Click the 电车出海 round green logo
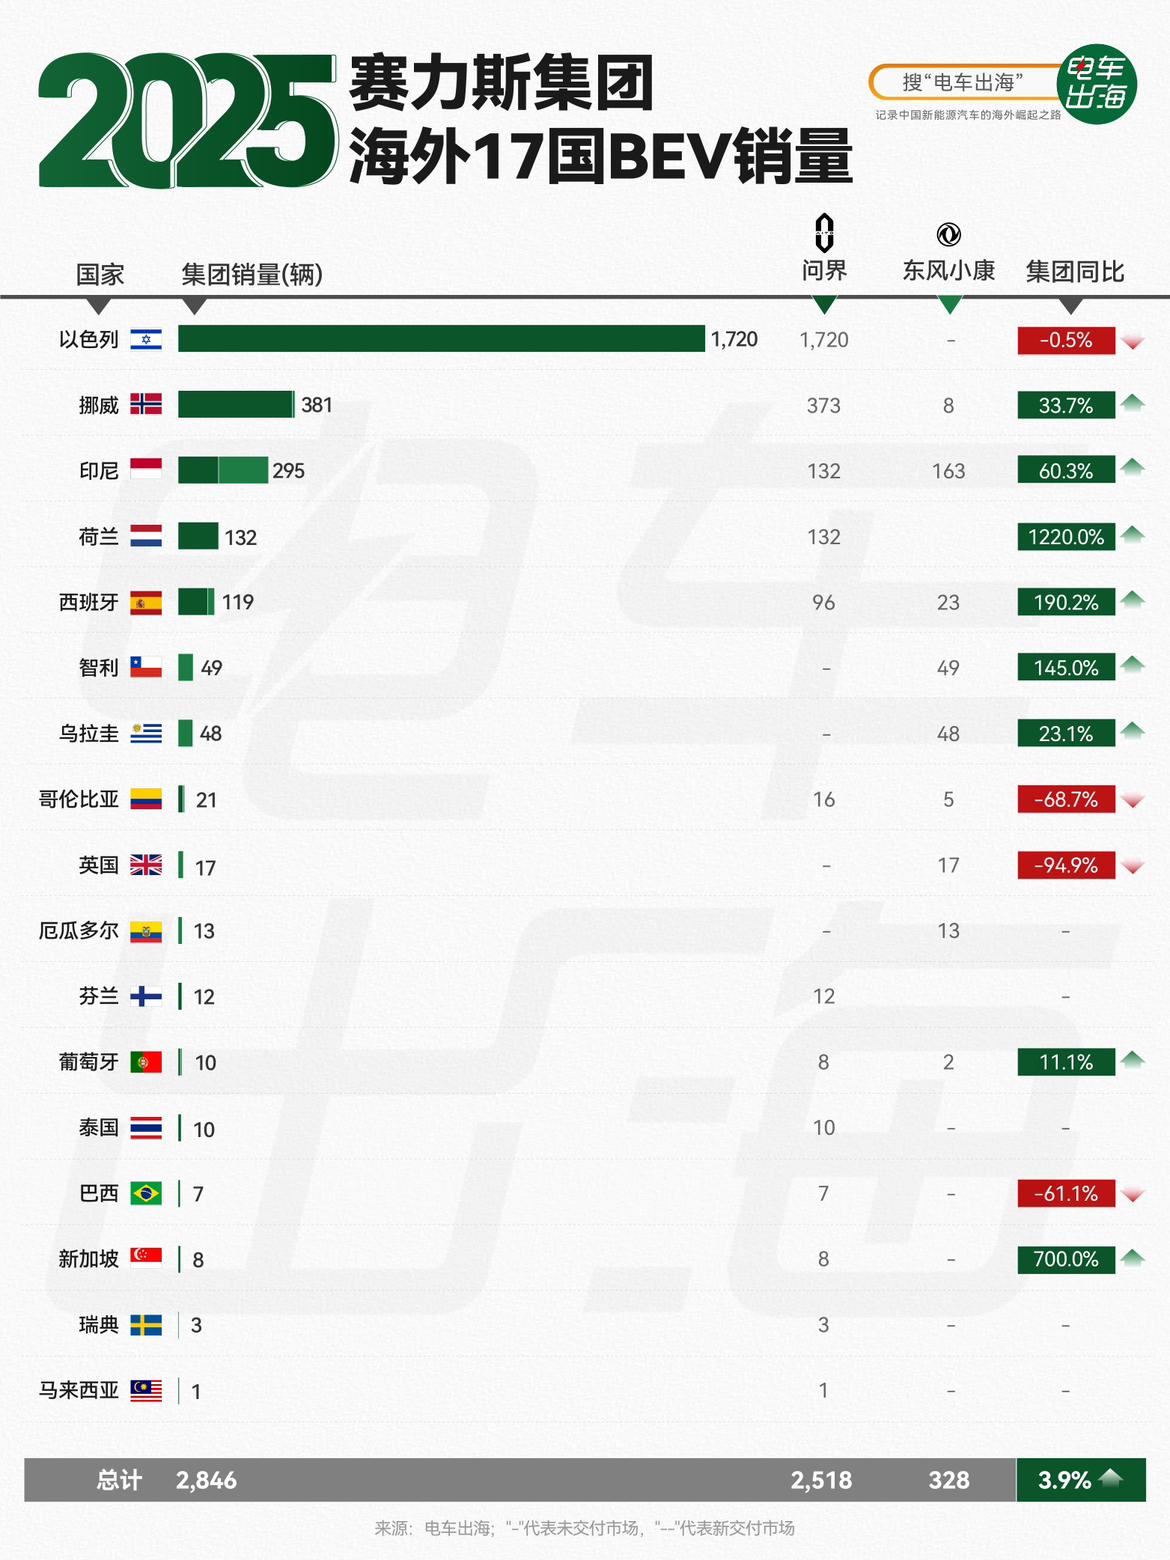This screenshot has height=1560, width=1170. point(1097,84)
